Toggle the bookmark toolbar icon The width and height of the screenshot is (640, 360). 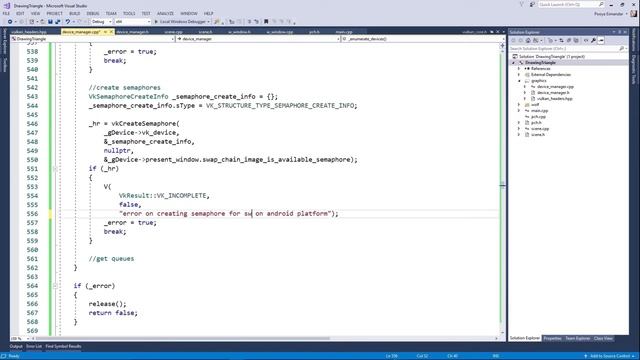pyautogui.click(x=266, y=22)
